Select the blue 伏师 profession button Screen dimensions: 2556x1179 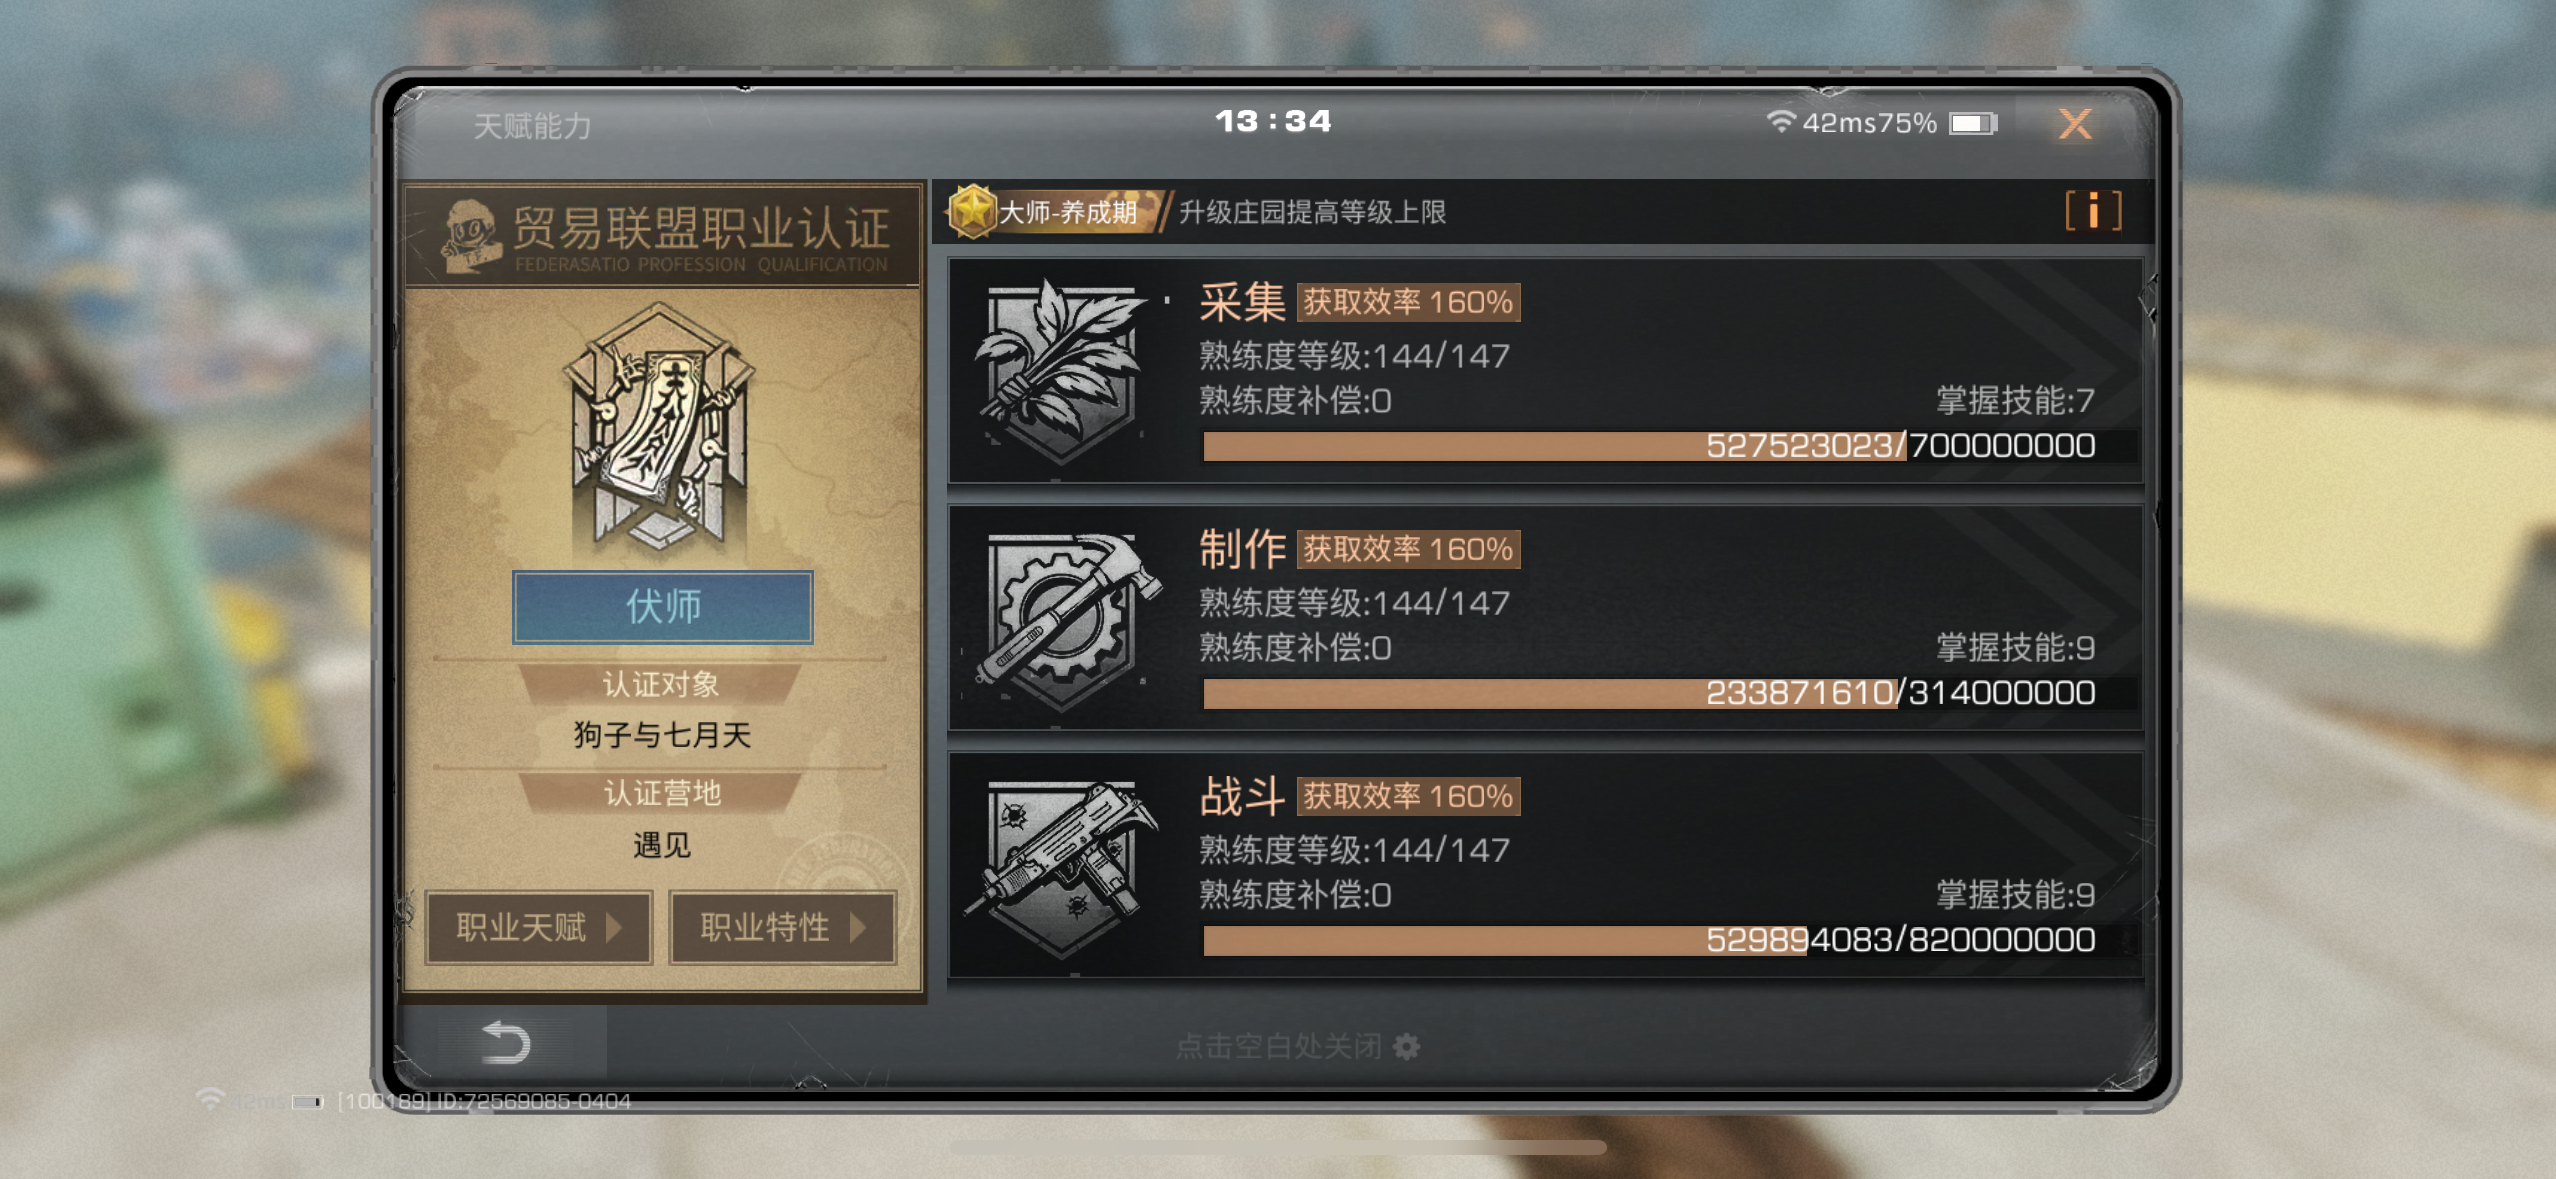[x=663, y=607]
